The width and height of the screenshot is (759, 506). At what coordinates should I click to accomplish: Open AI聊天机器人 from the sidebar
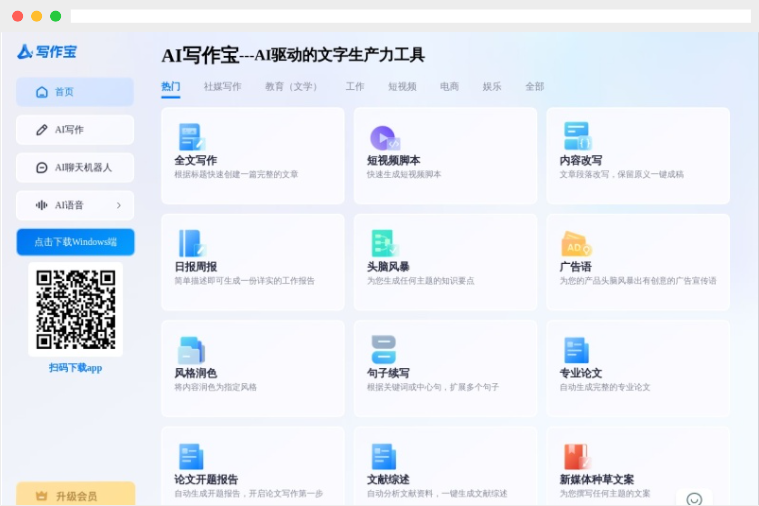click(x=75, y=168)
